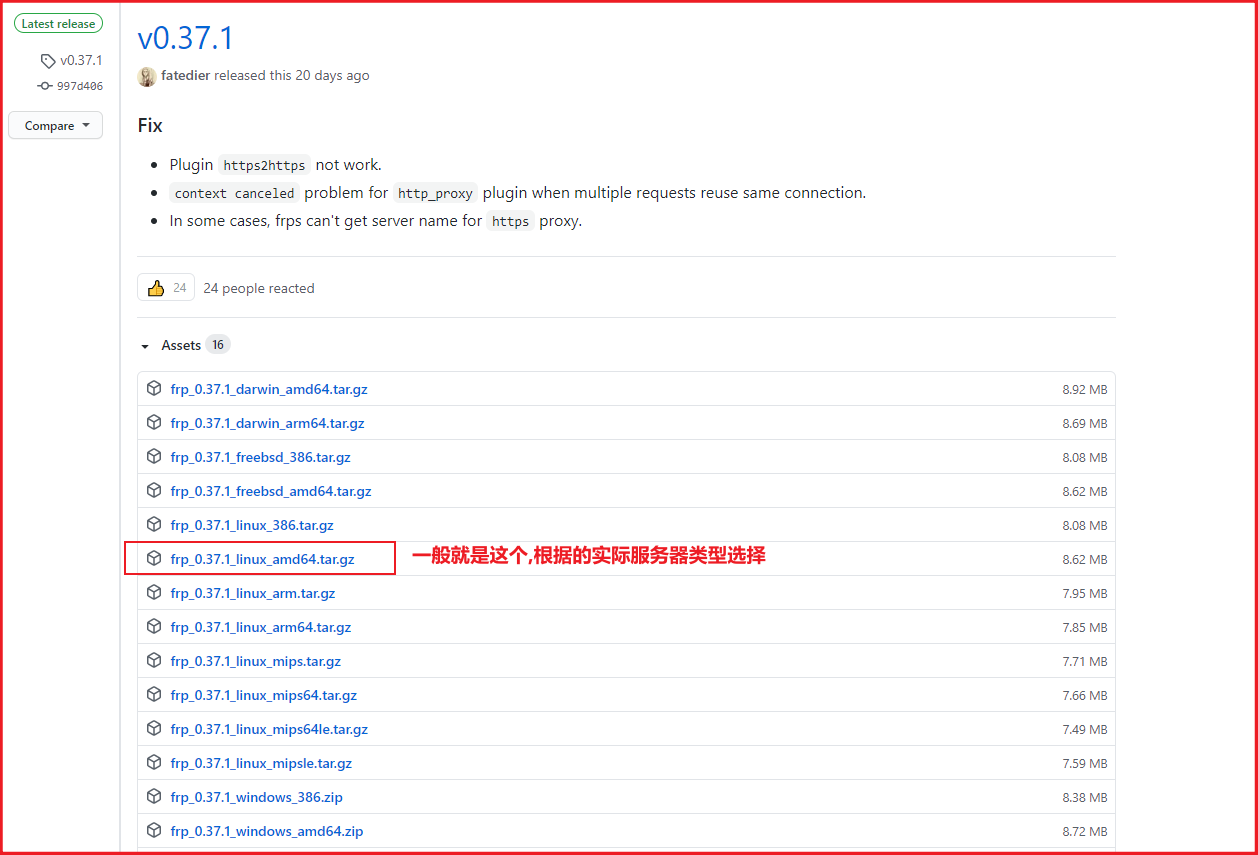Click the package icon beside frp_0.37.1_linux_mips64.tar.gz
The height and width of the screenshot is (855, 1258).
[x=154, y=694]
